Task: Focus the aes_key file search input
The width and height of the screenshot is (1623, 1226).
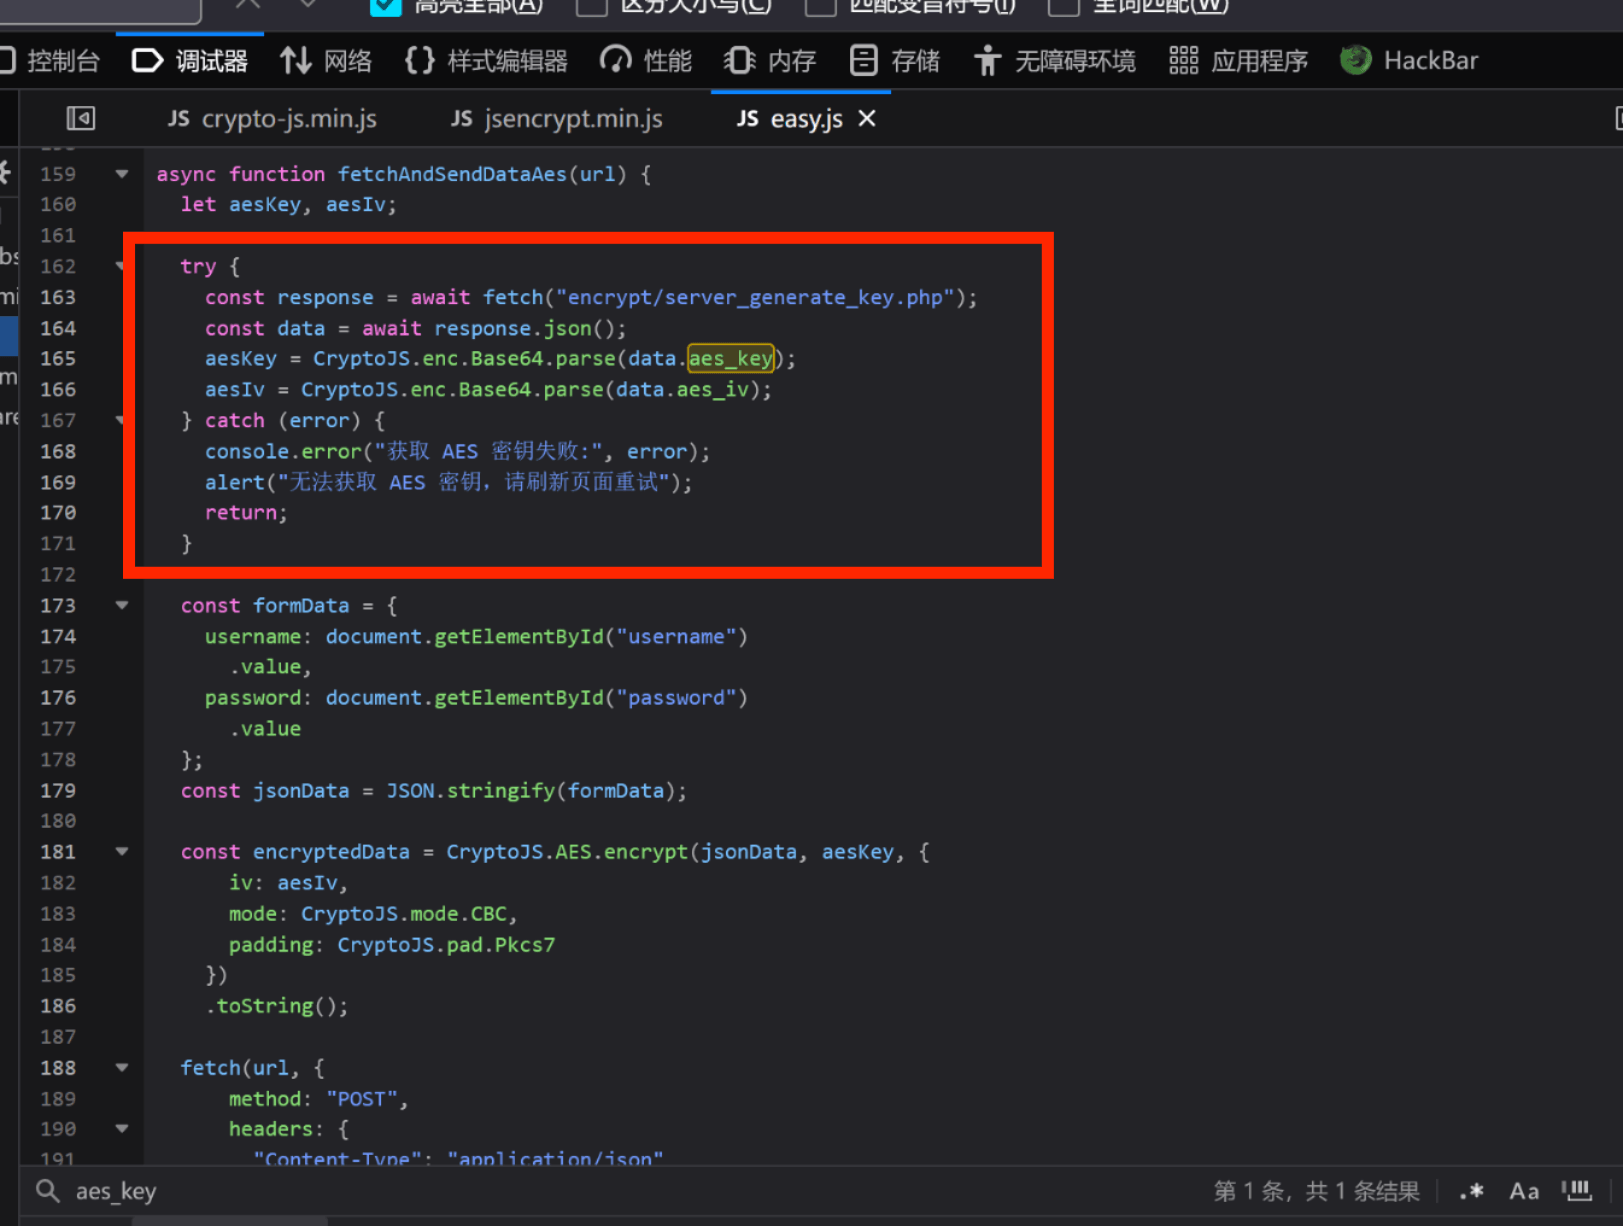Action: click(x=630, y=1191)
